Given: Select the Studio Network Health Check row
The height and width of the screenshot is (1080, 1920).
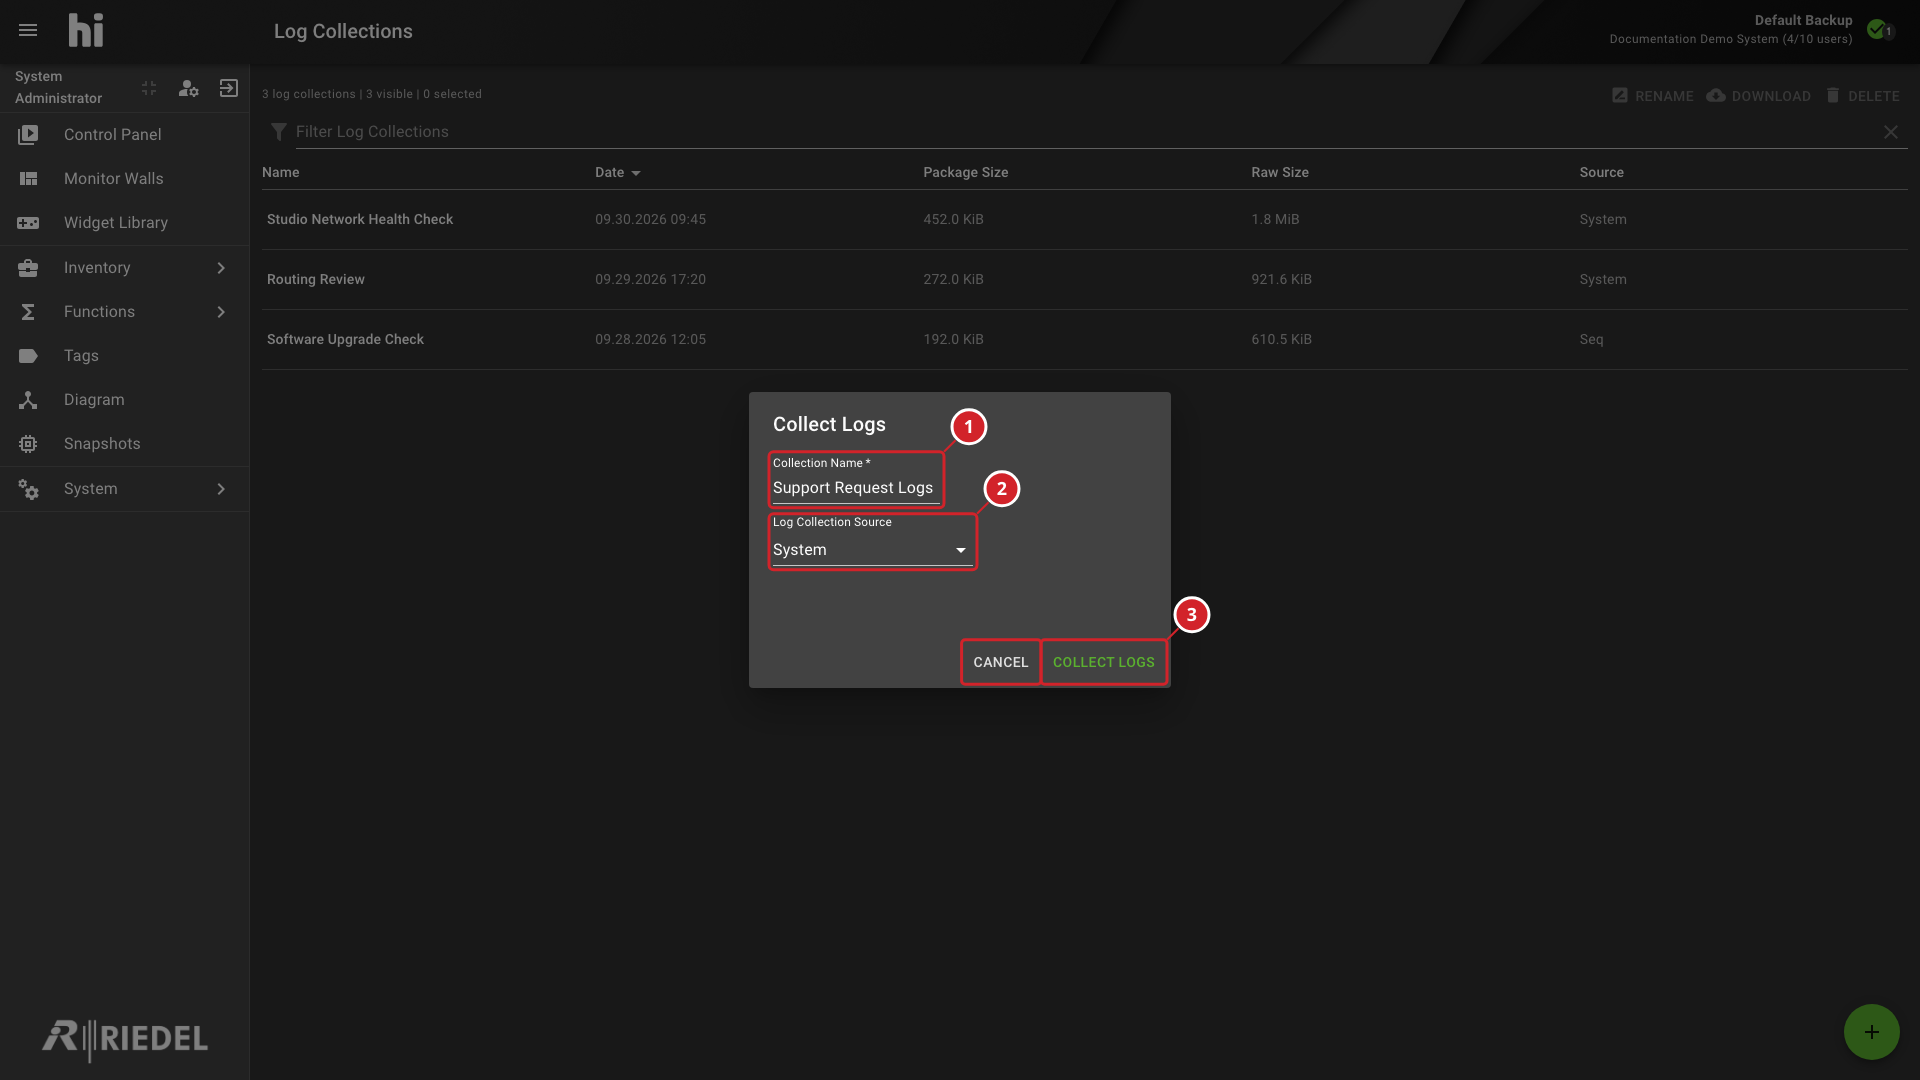Looking at the screenshot, I should [x=1085, y=220].
